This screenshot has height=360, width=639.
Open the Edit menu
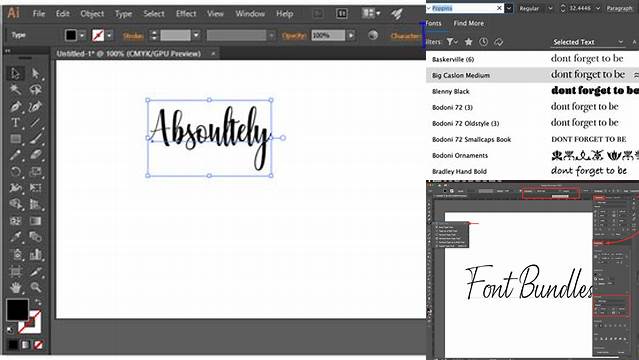pos(62,13)
